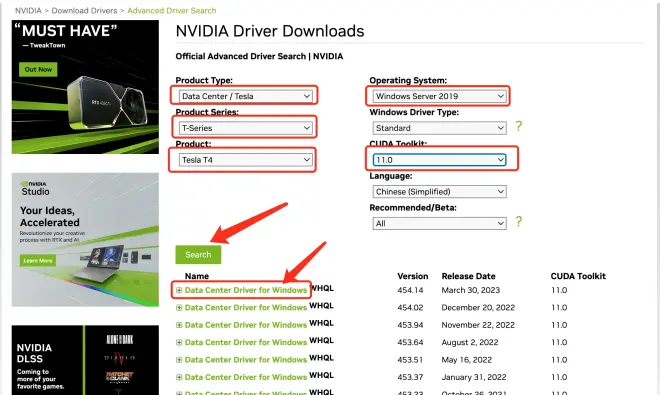Go to NVIDIA breadcrumb link
660x395 pixels.
[28, 11]
